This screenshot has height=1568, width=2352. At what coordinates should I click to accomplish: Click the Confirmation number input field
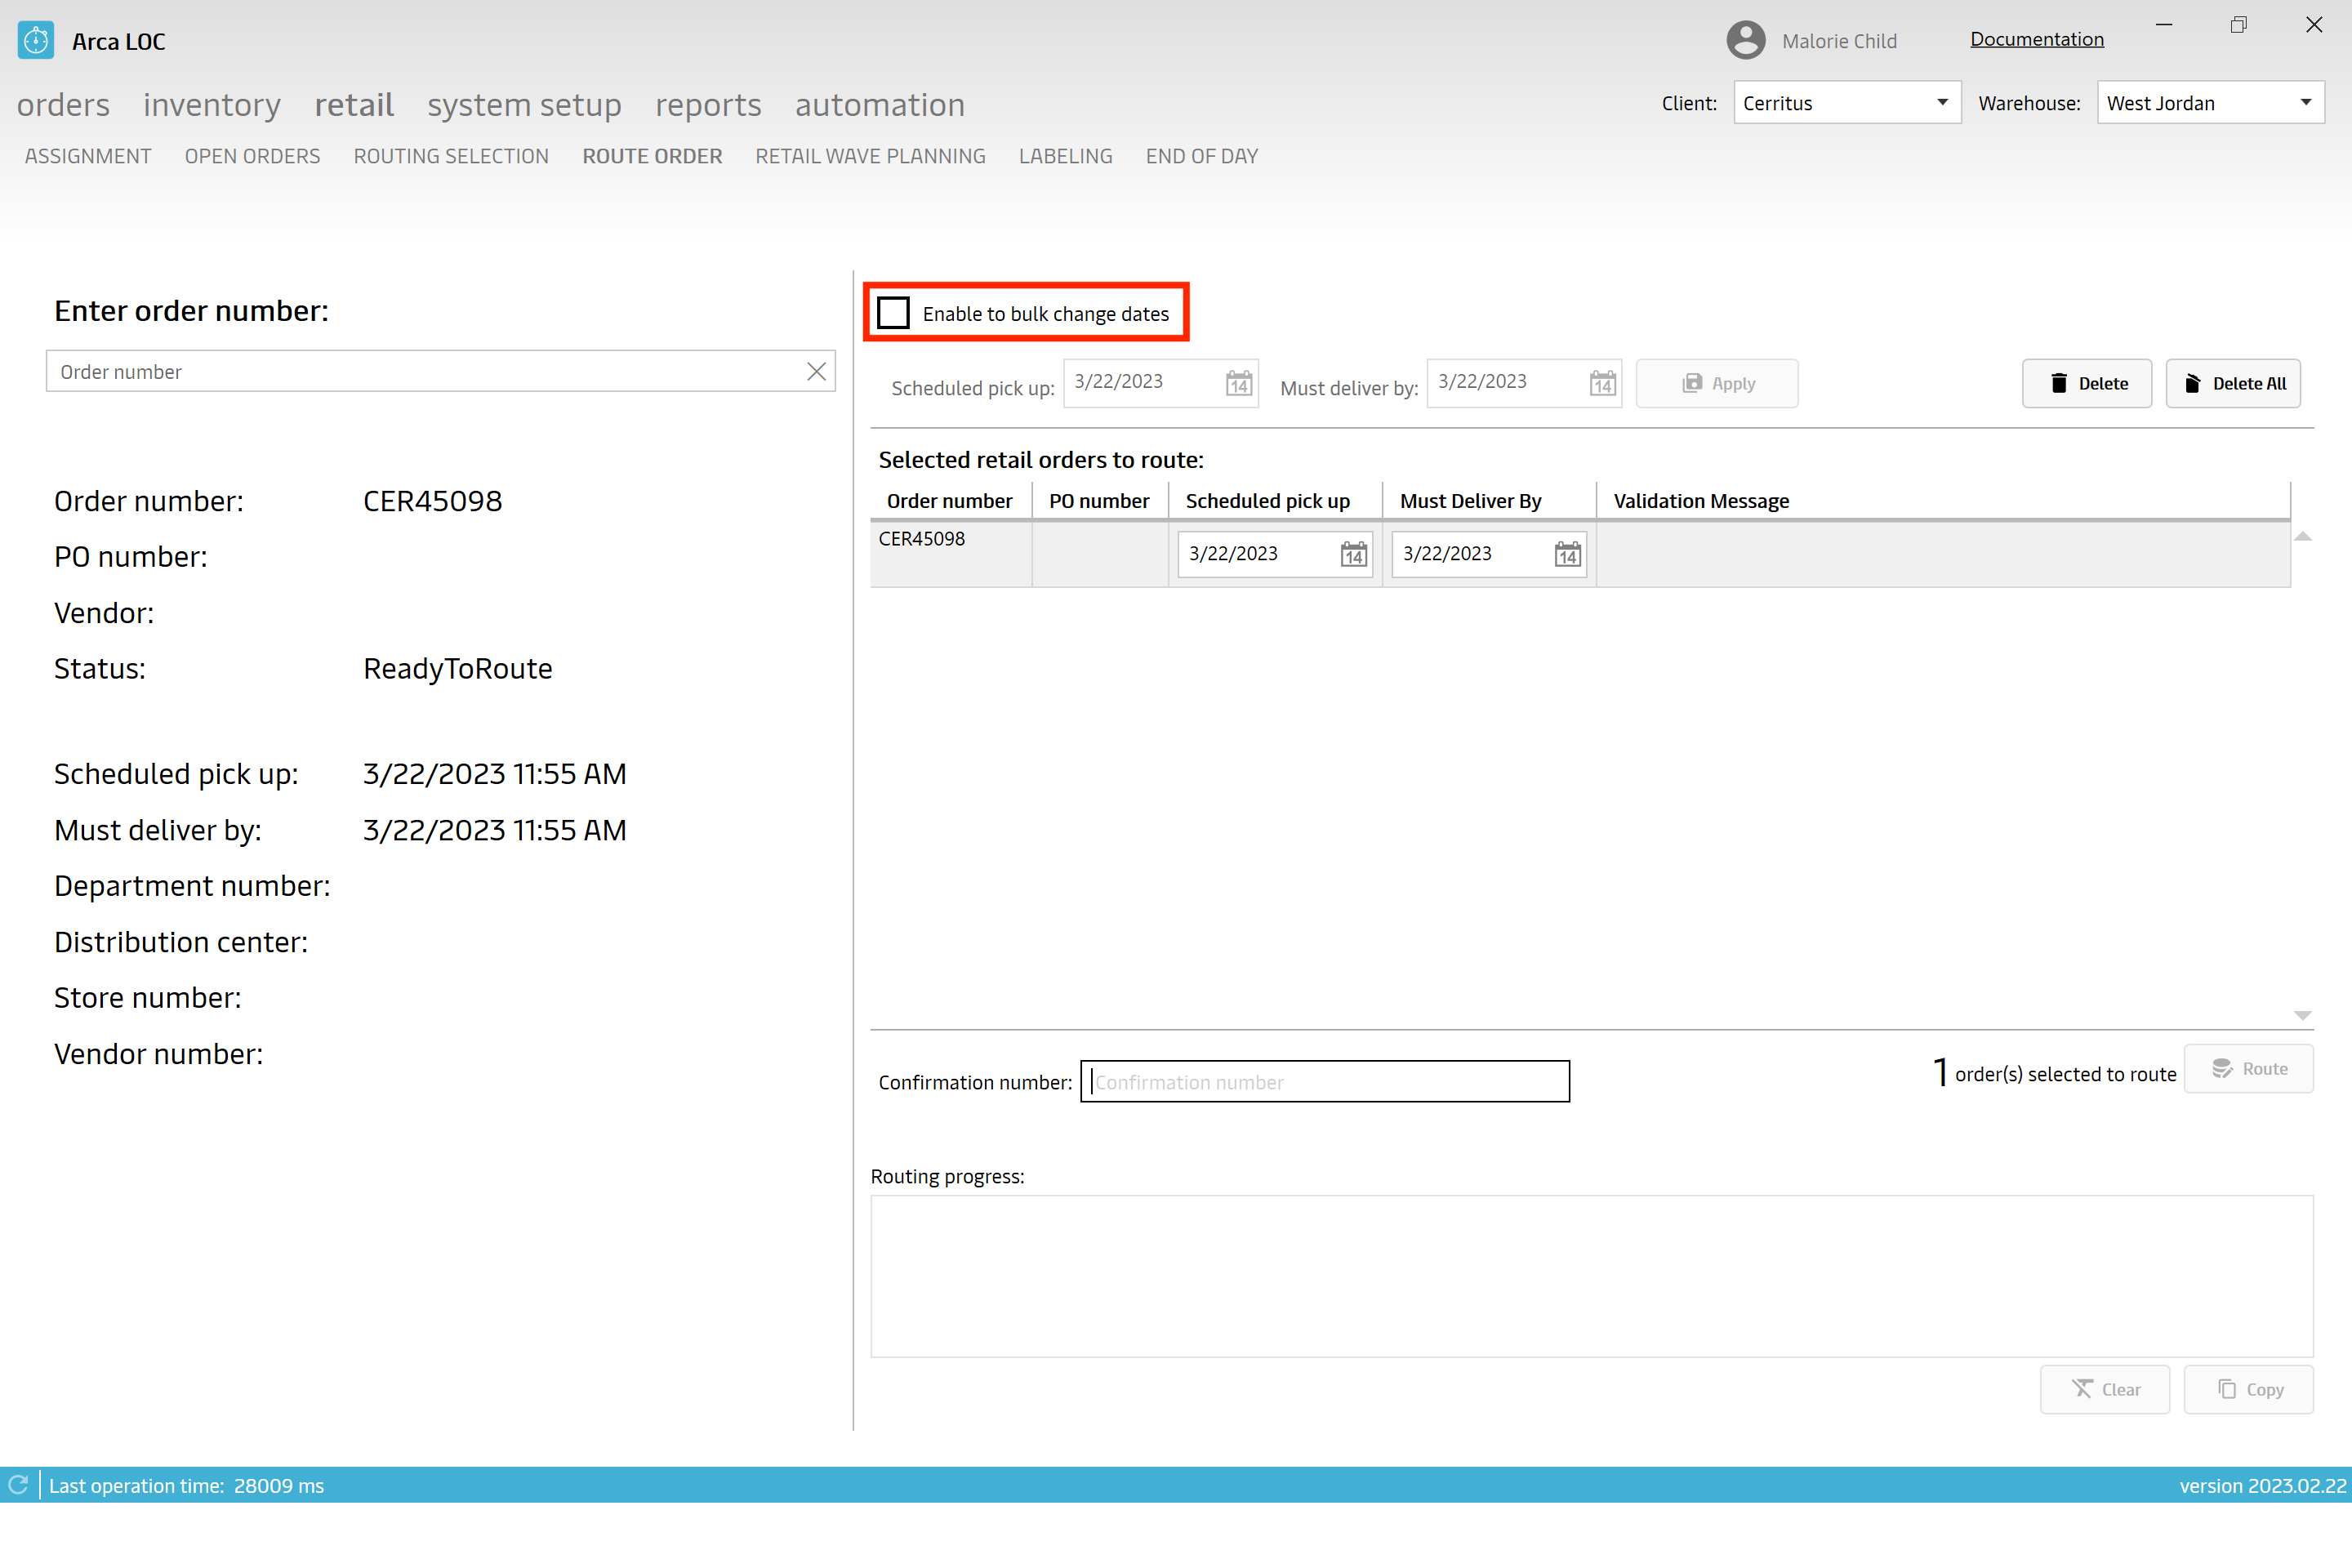(x=1325, y=1080)
